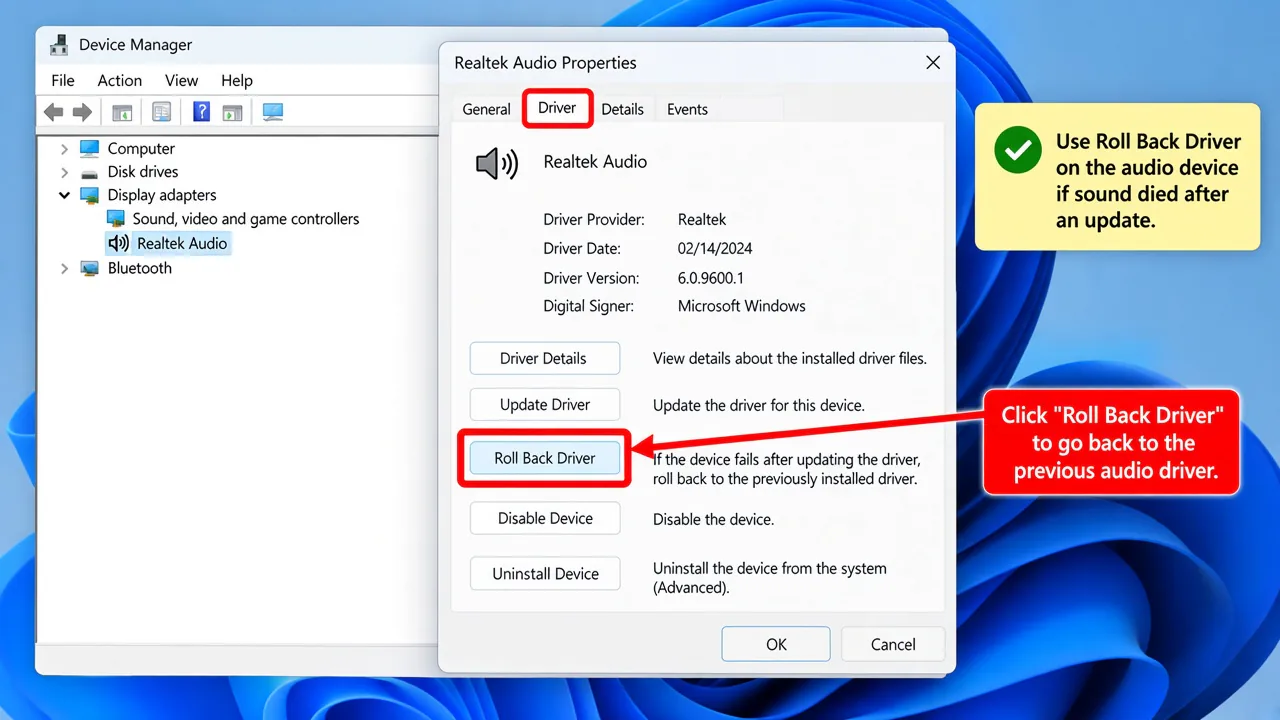Collapse the Display adapters tree node
1280x720 pixels.
[x=64, y=195]
